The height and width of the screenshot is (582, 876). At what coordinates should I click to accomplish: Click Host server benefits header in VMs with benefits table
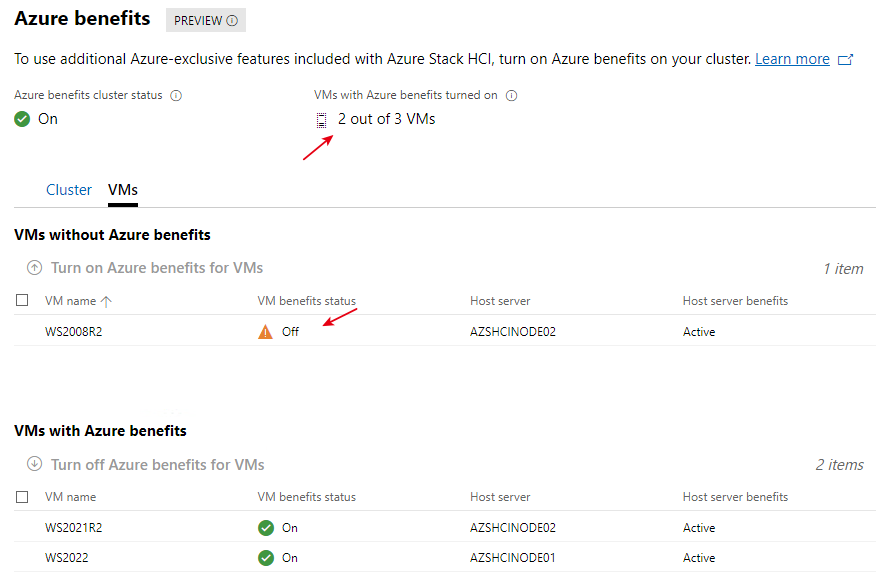point(735,497)
